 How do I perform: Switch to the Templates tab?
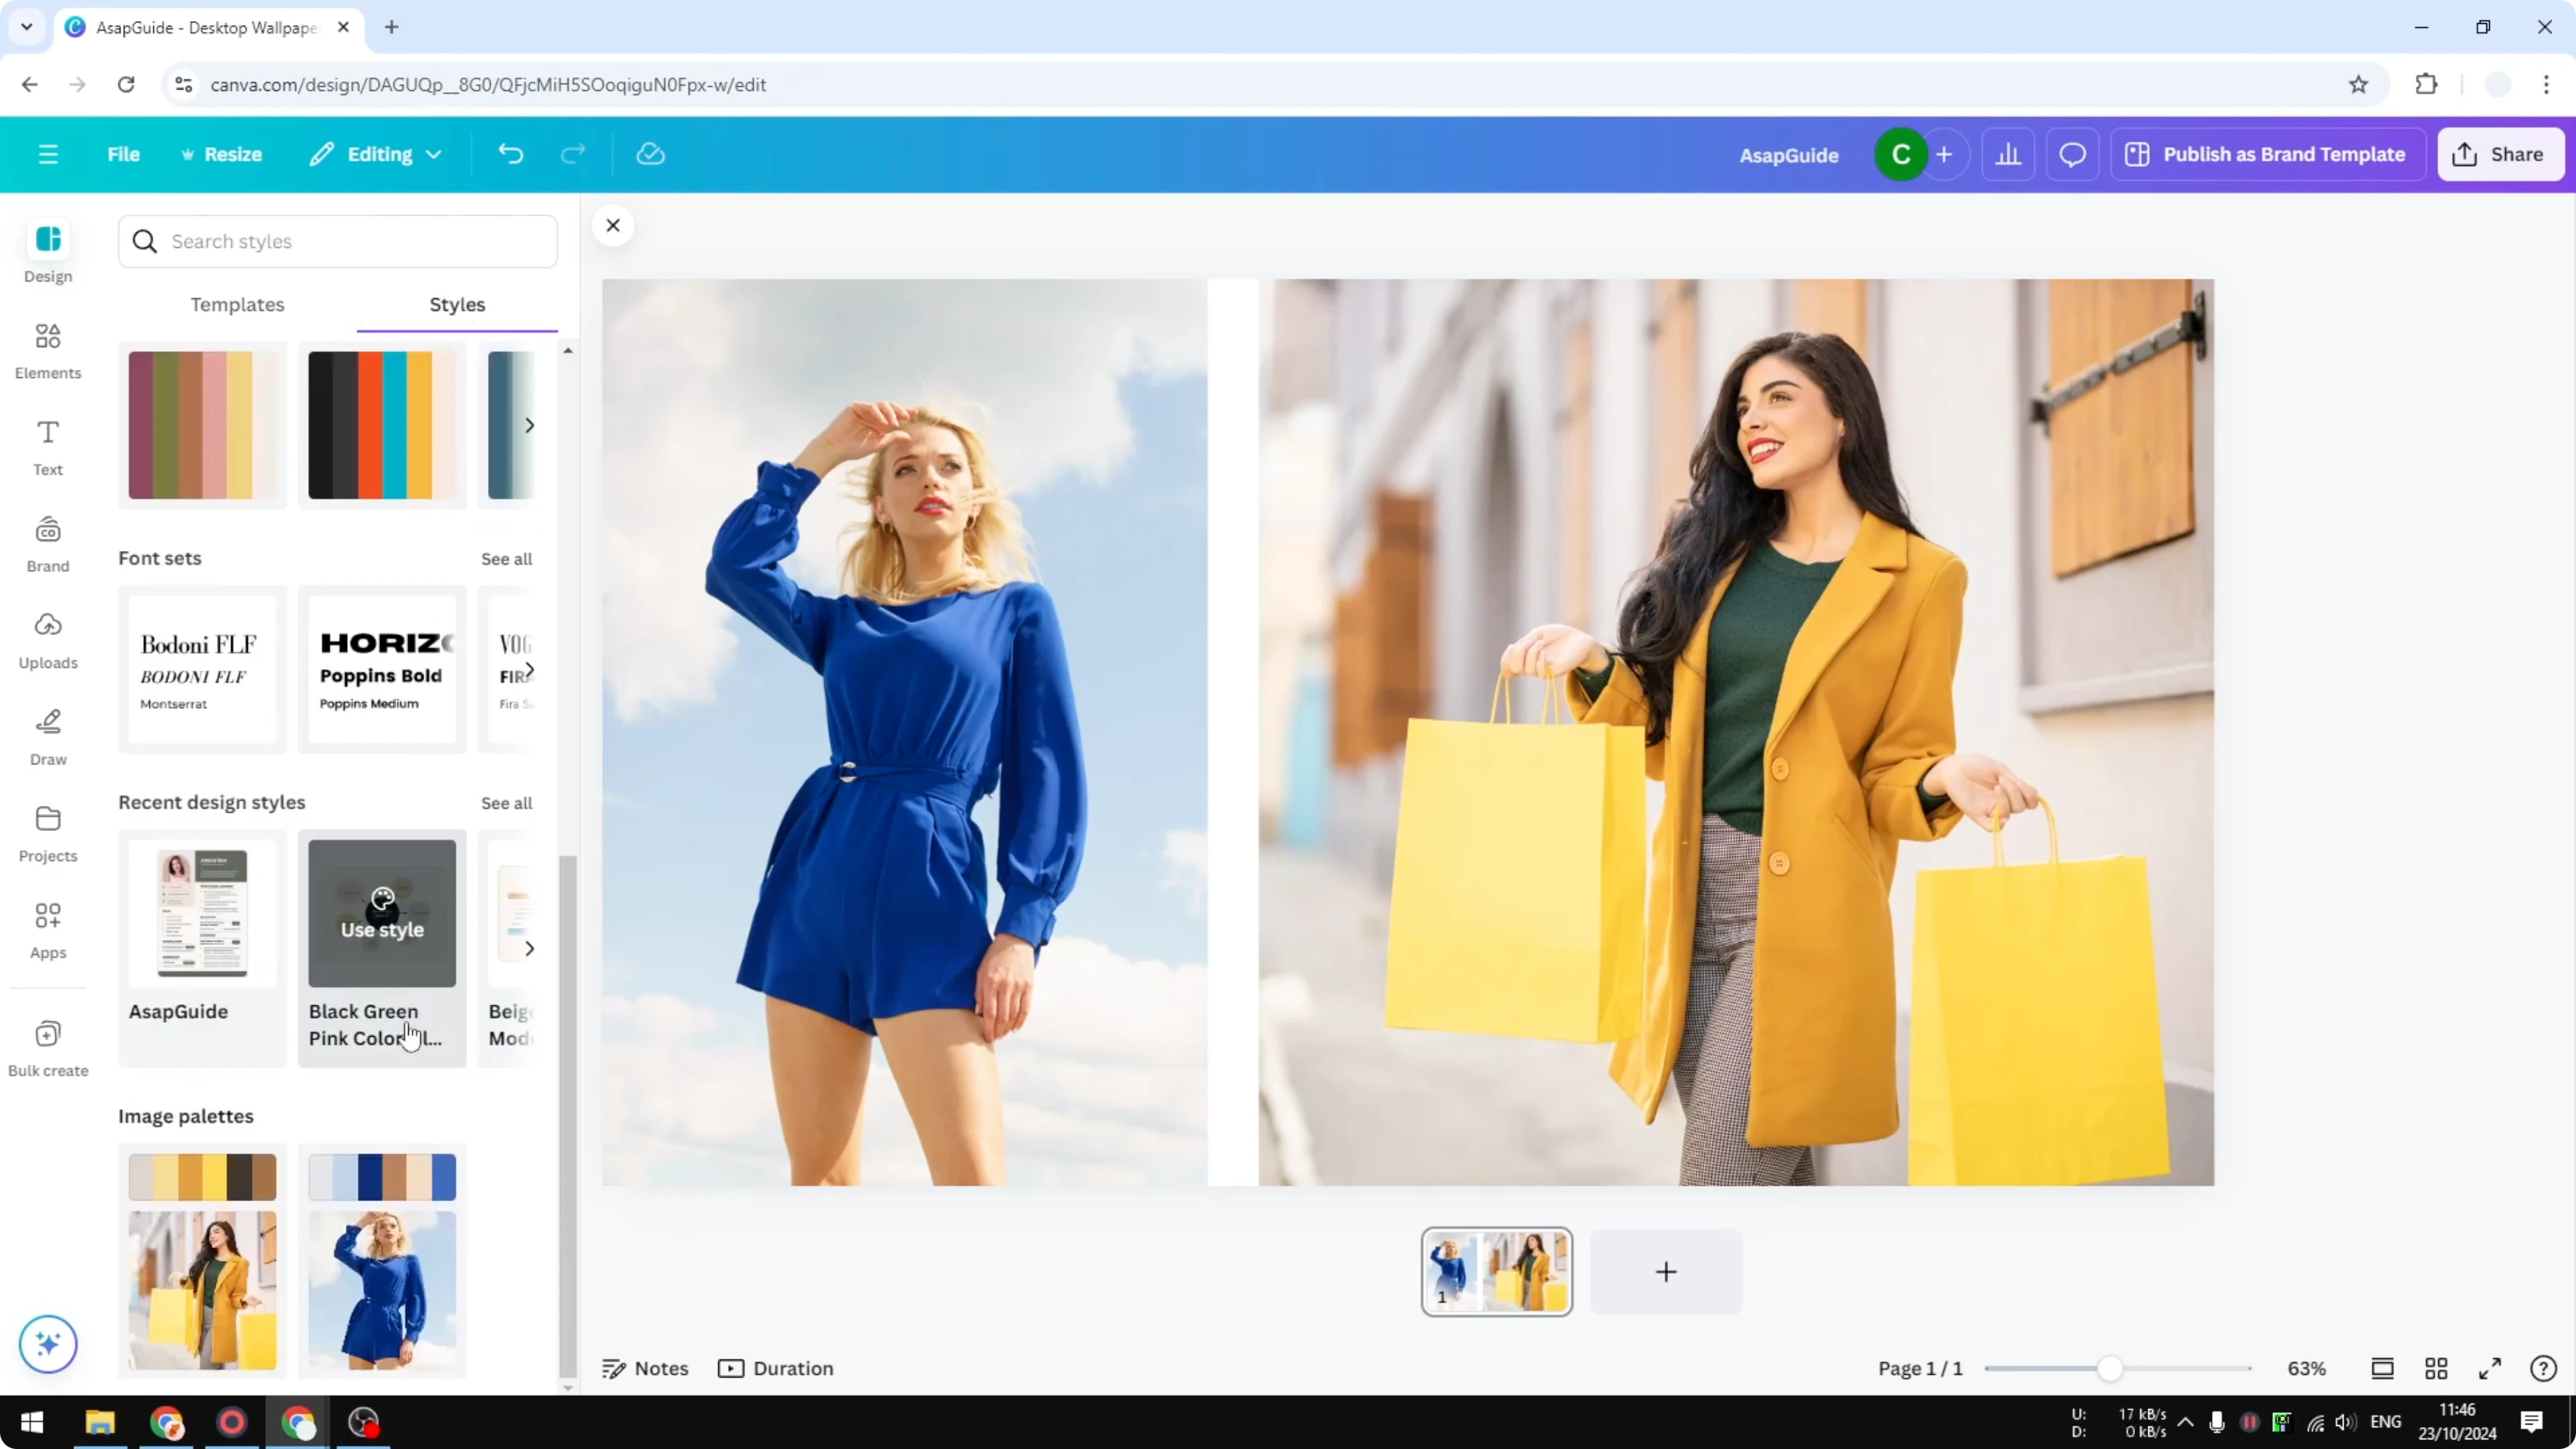[237, 305]
